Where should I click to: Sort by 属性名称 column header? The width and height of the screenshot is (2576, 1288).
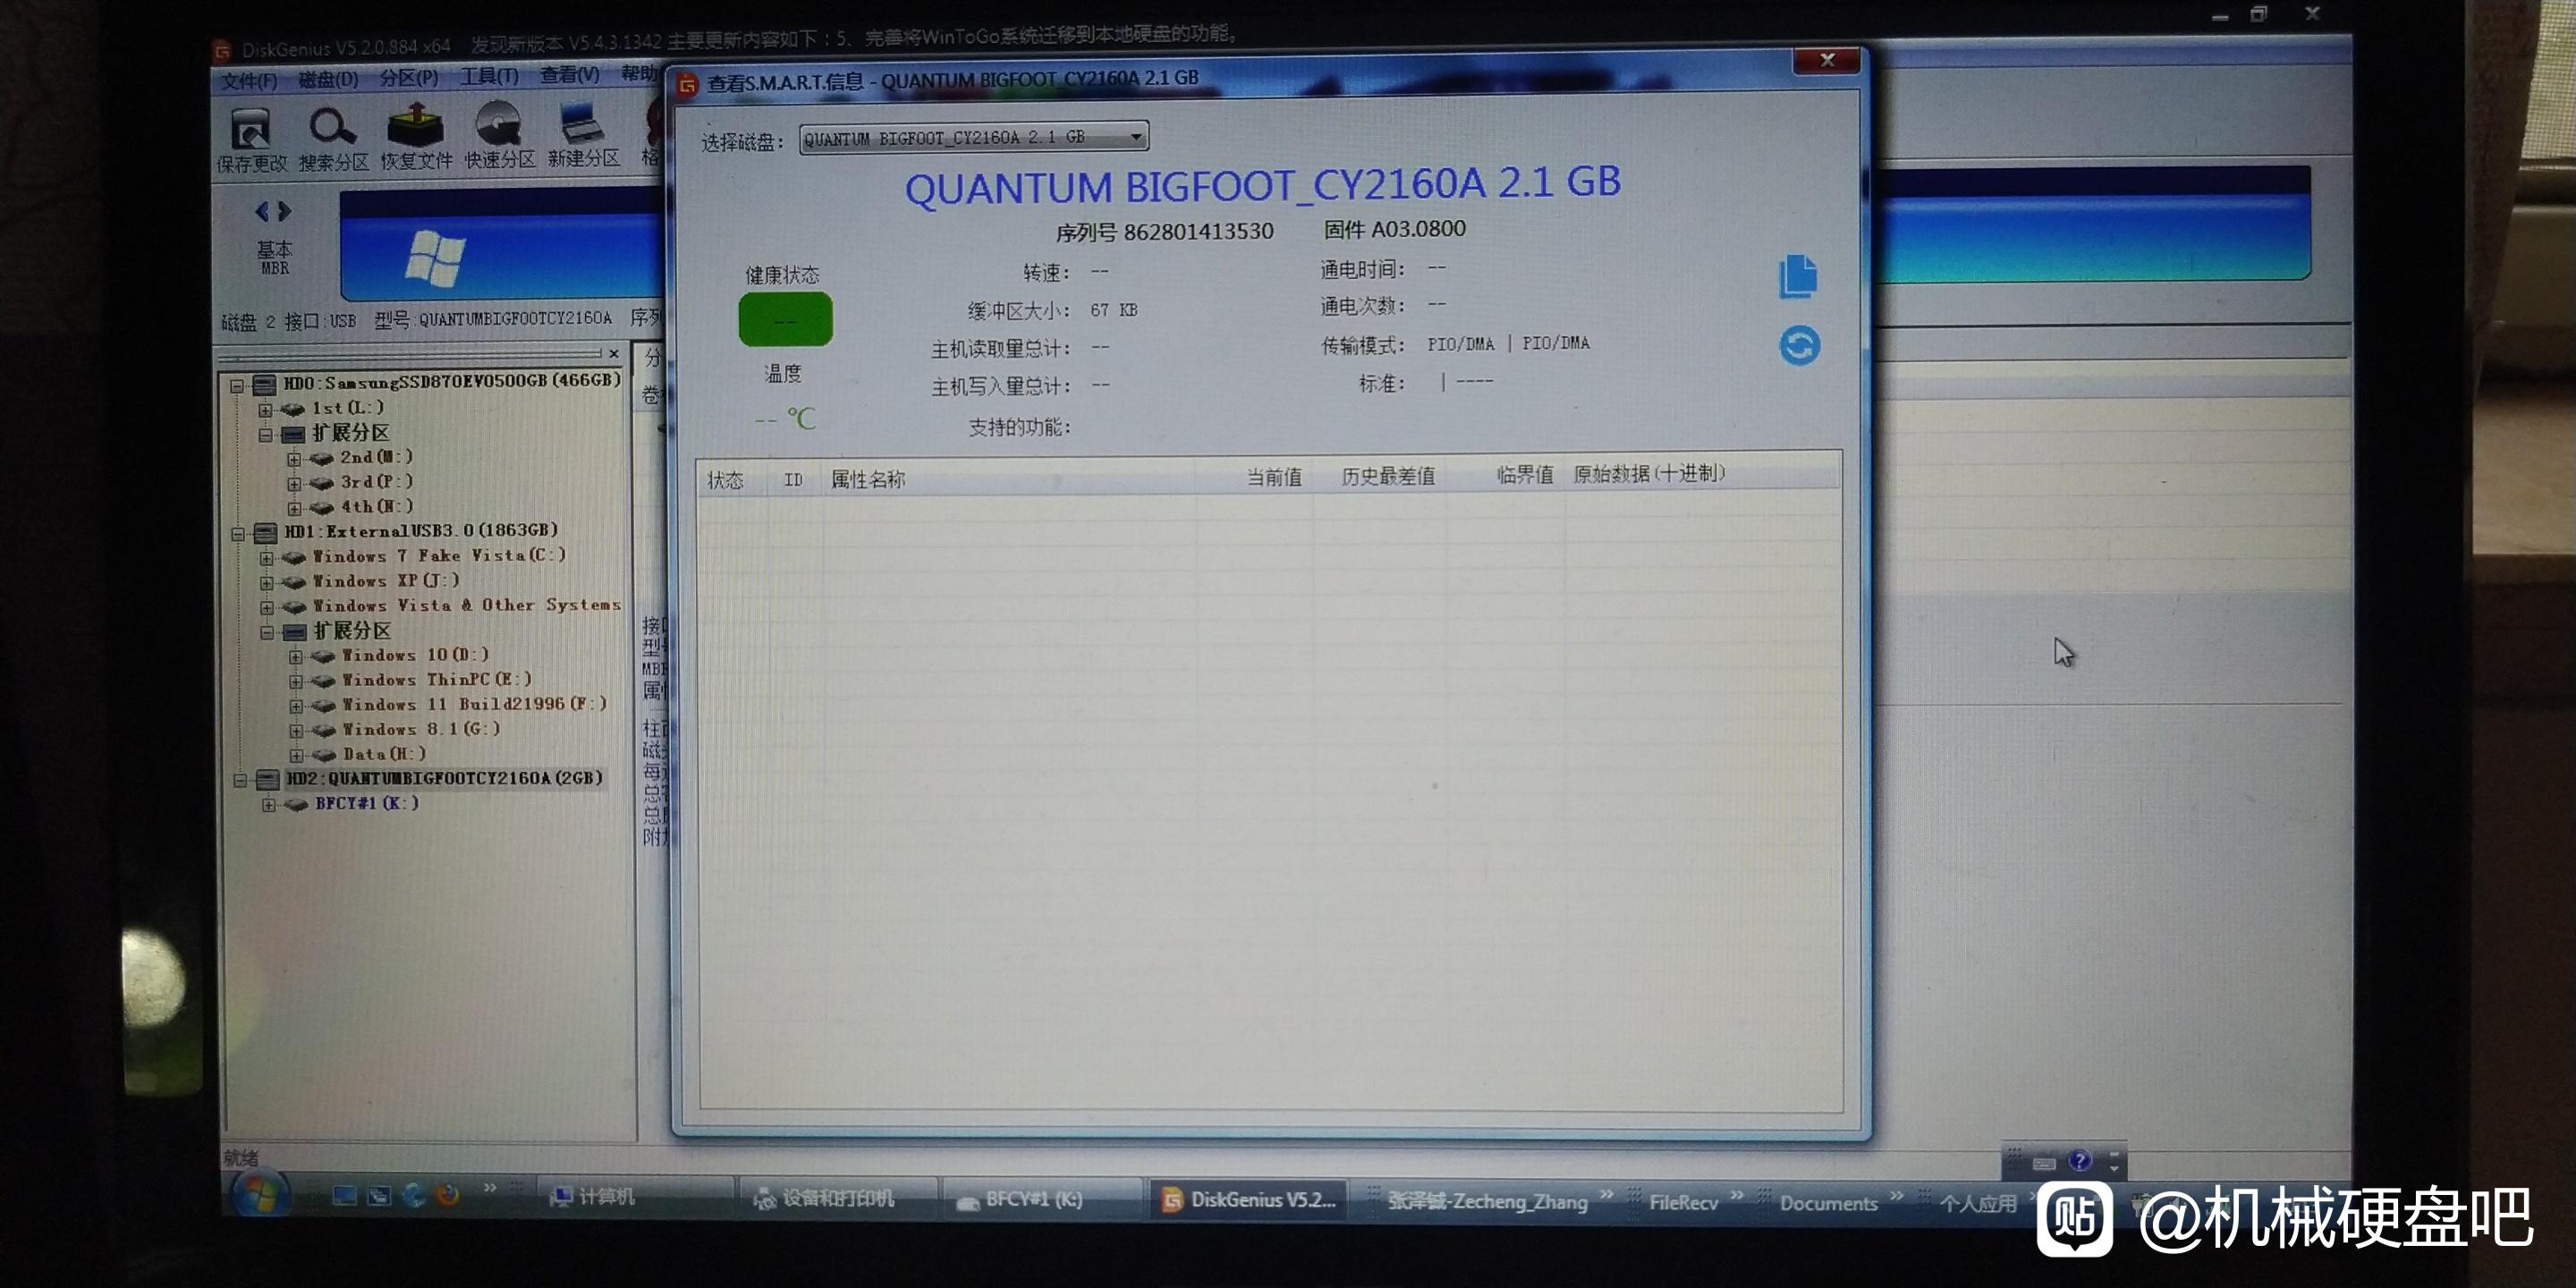click(x=868, y=481)
